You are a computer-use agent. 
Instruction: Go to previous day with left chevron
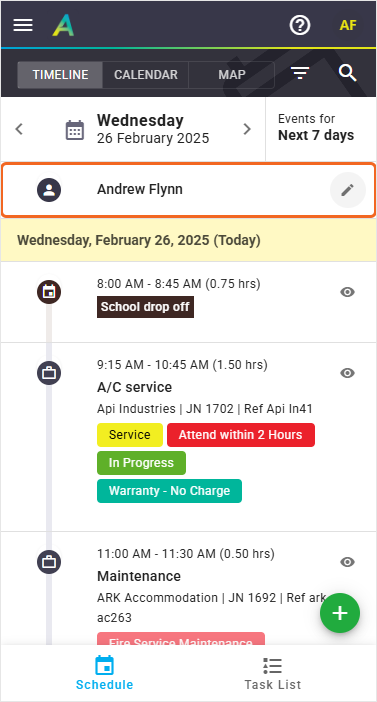pyautogui.click(x=19, y=129)
